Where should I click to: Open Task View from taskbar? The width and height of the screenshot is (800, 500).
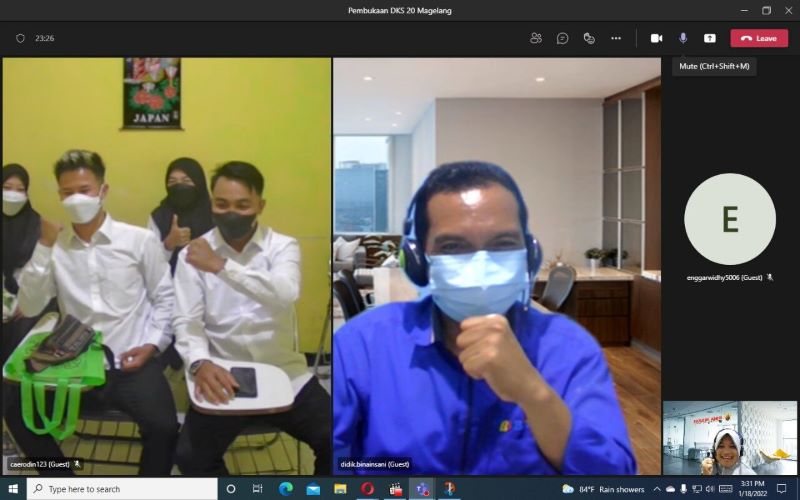pos(258,489)
